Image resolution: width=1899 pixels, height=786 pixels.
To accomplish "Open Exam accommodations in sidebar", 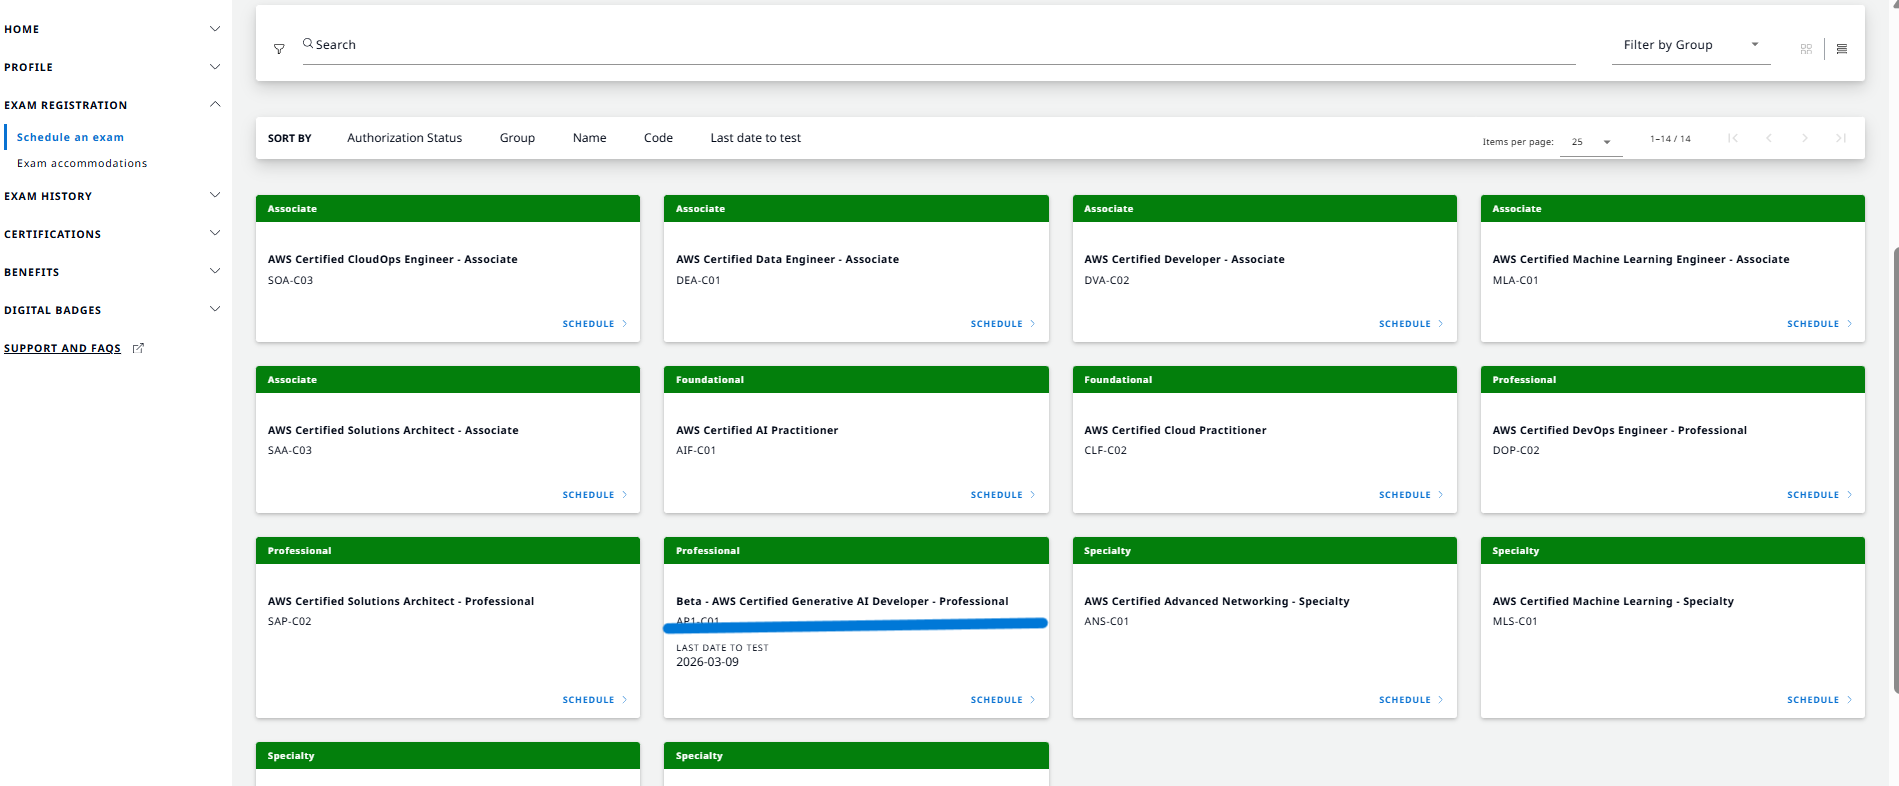I will point(82,163).
